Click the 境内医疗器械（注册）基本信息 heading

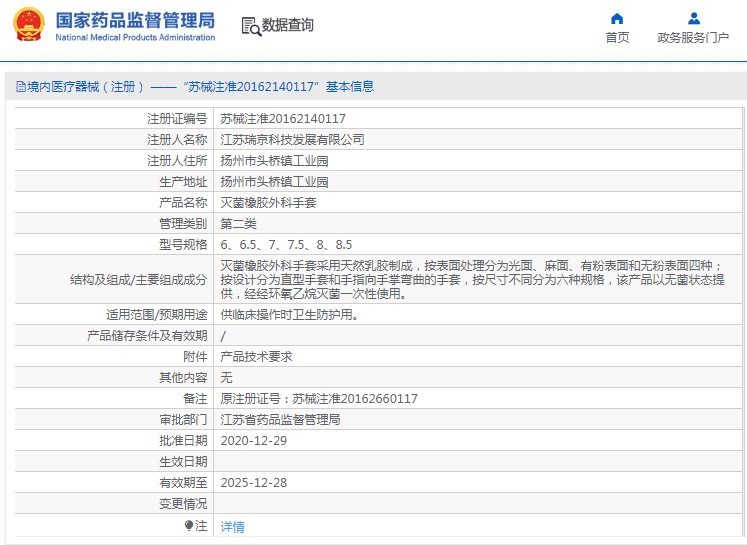200,87
